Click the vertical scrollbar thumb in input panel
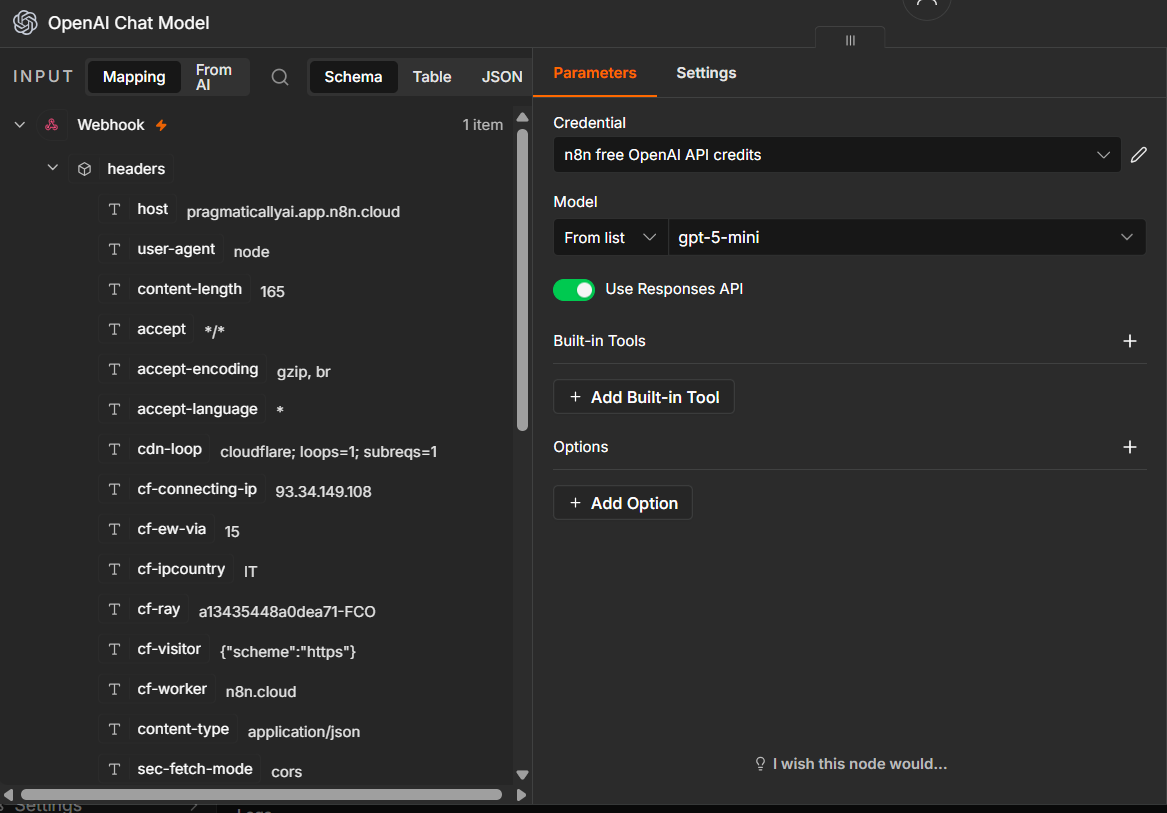 (x=522, y=279)
